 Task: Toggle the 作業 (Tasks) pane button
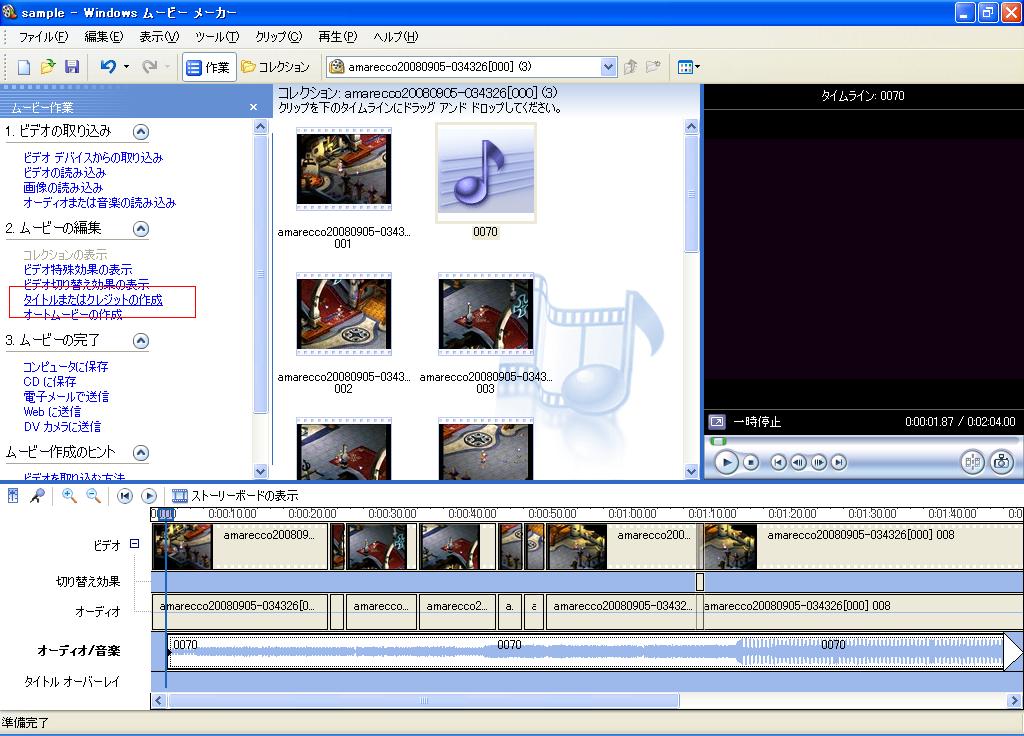click(208, 67)
